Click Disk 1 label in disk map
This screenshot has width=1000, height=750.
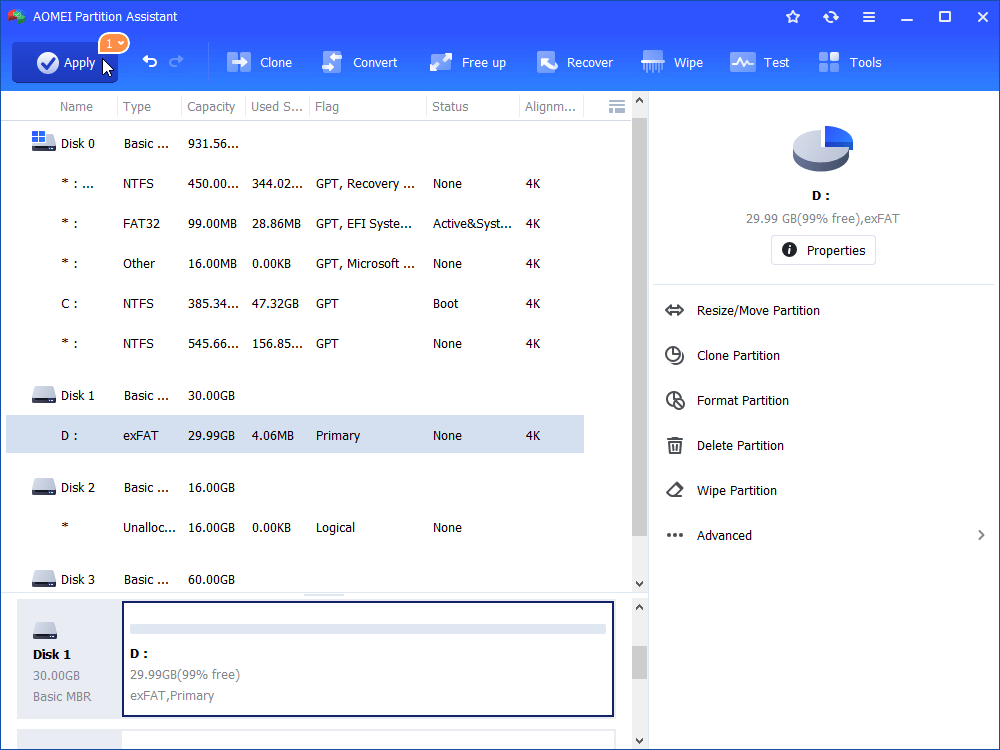(52, 654)
